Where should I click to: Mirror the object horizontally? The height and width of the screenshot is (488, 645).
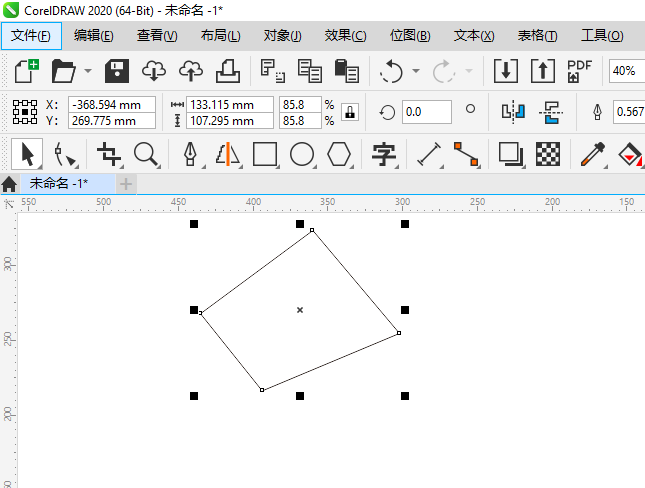pos(513,112)
